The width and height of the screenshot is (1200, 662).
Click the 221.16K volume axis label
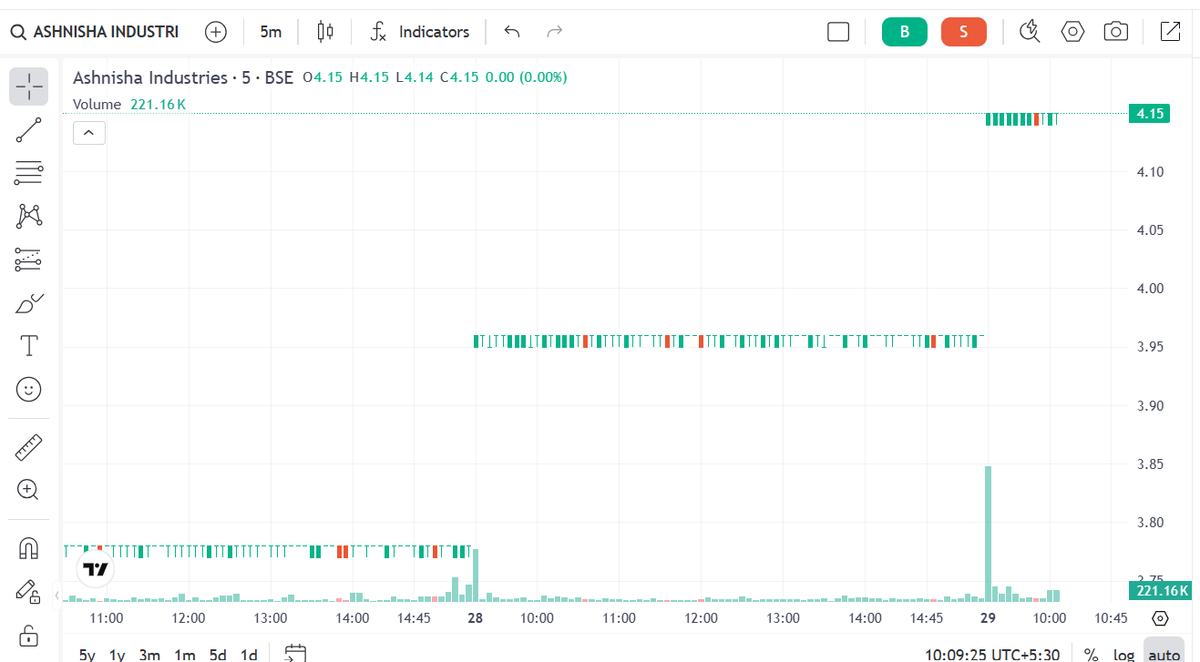(x=1158, y=591)
